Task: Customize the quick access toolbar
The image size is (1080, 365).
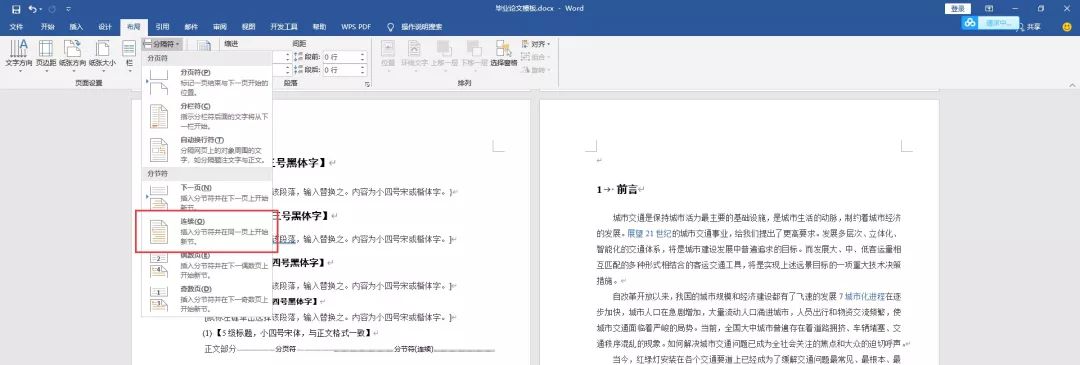Action: tap(68, 9)
